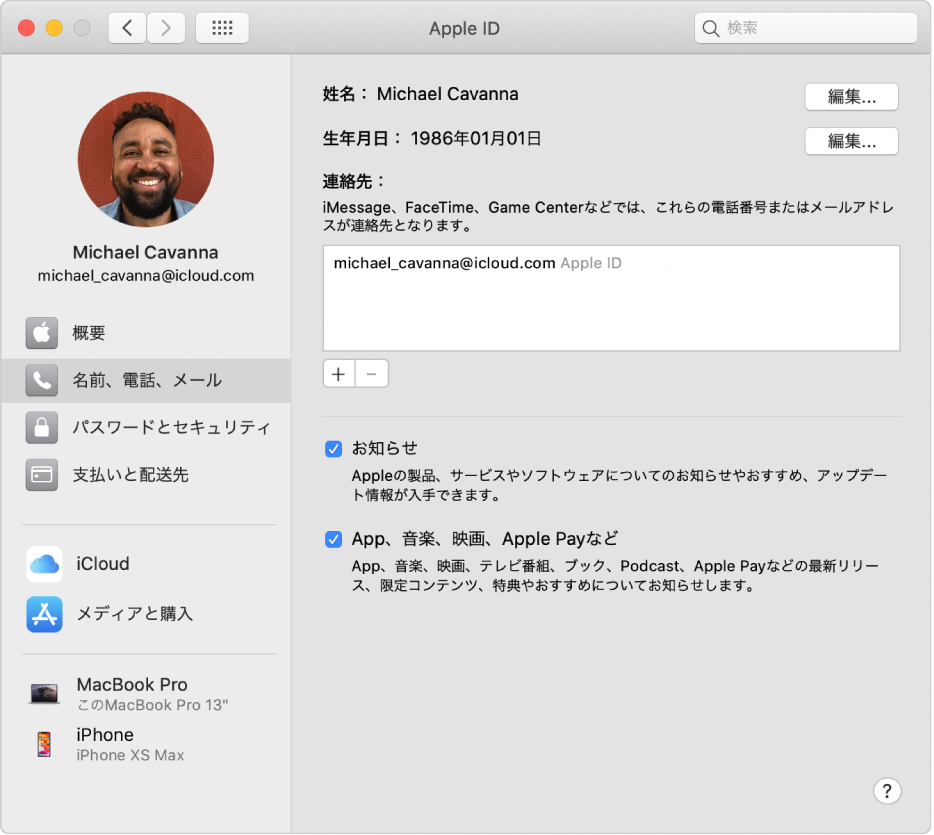This screenshot has height=835, width=934.
Task: Disable the お知らせ checkbox
Action: coord(334,449)
